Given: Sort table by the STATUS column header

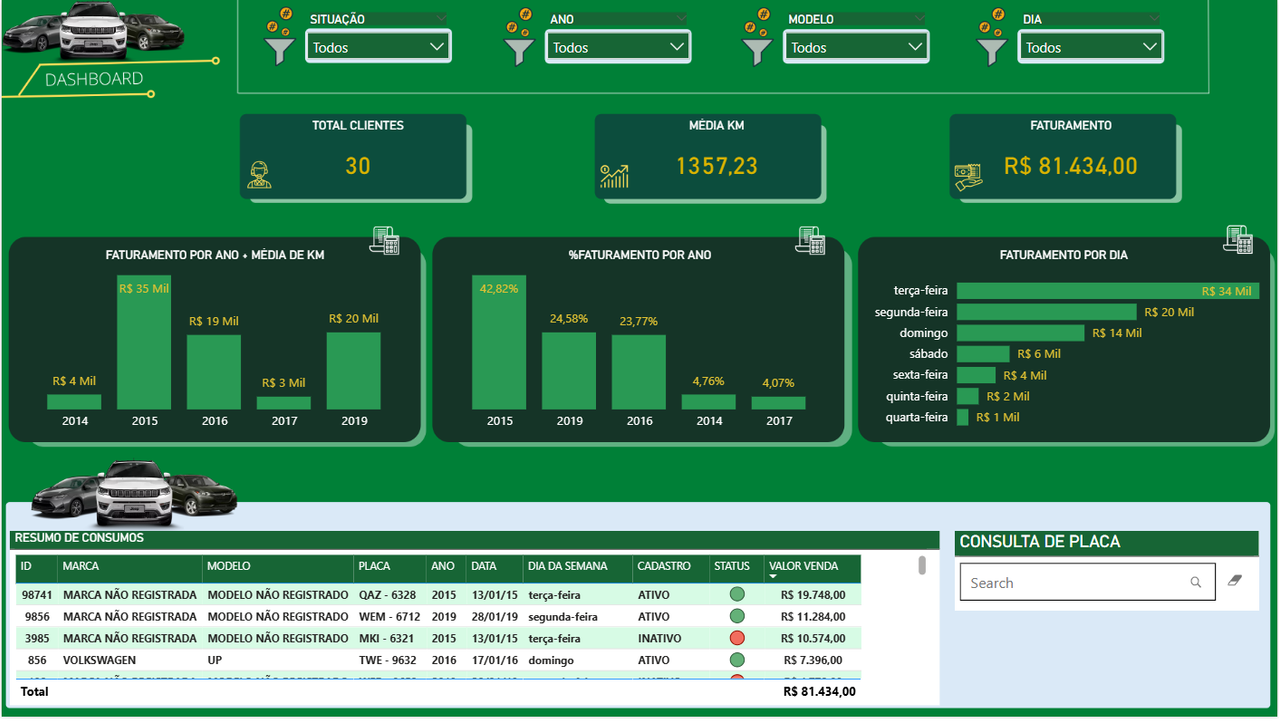Looking at the screenshot, I should click(737, 567).
